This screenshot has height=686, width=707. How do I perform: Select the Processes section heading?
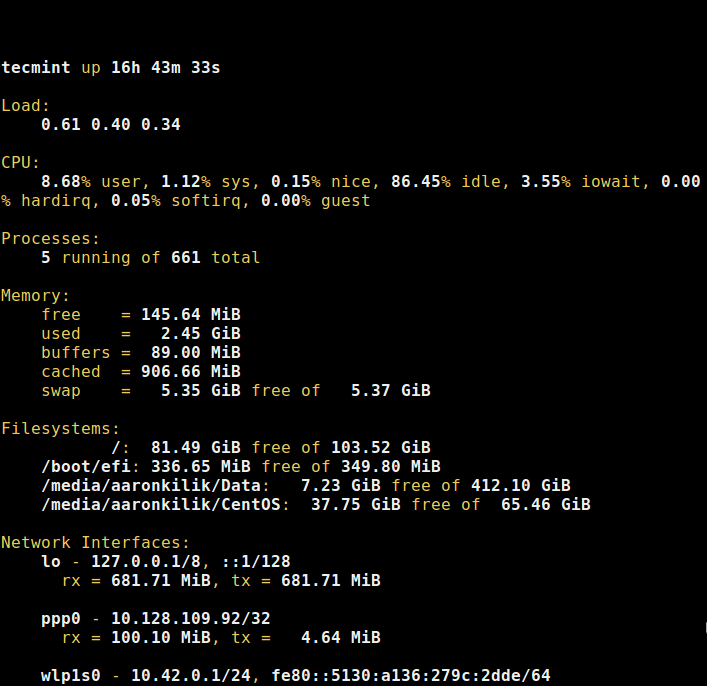[x=51, y=239]
